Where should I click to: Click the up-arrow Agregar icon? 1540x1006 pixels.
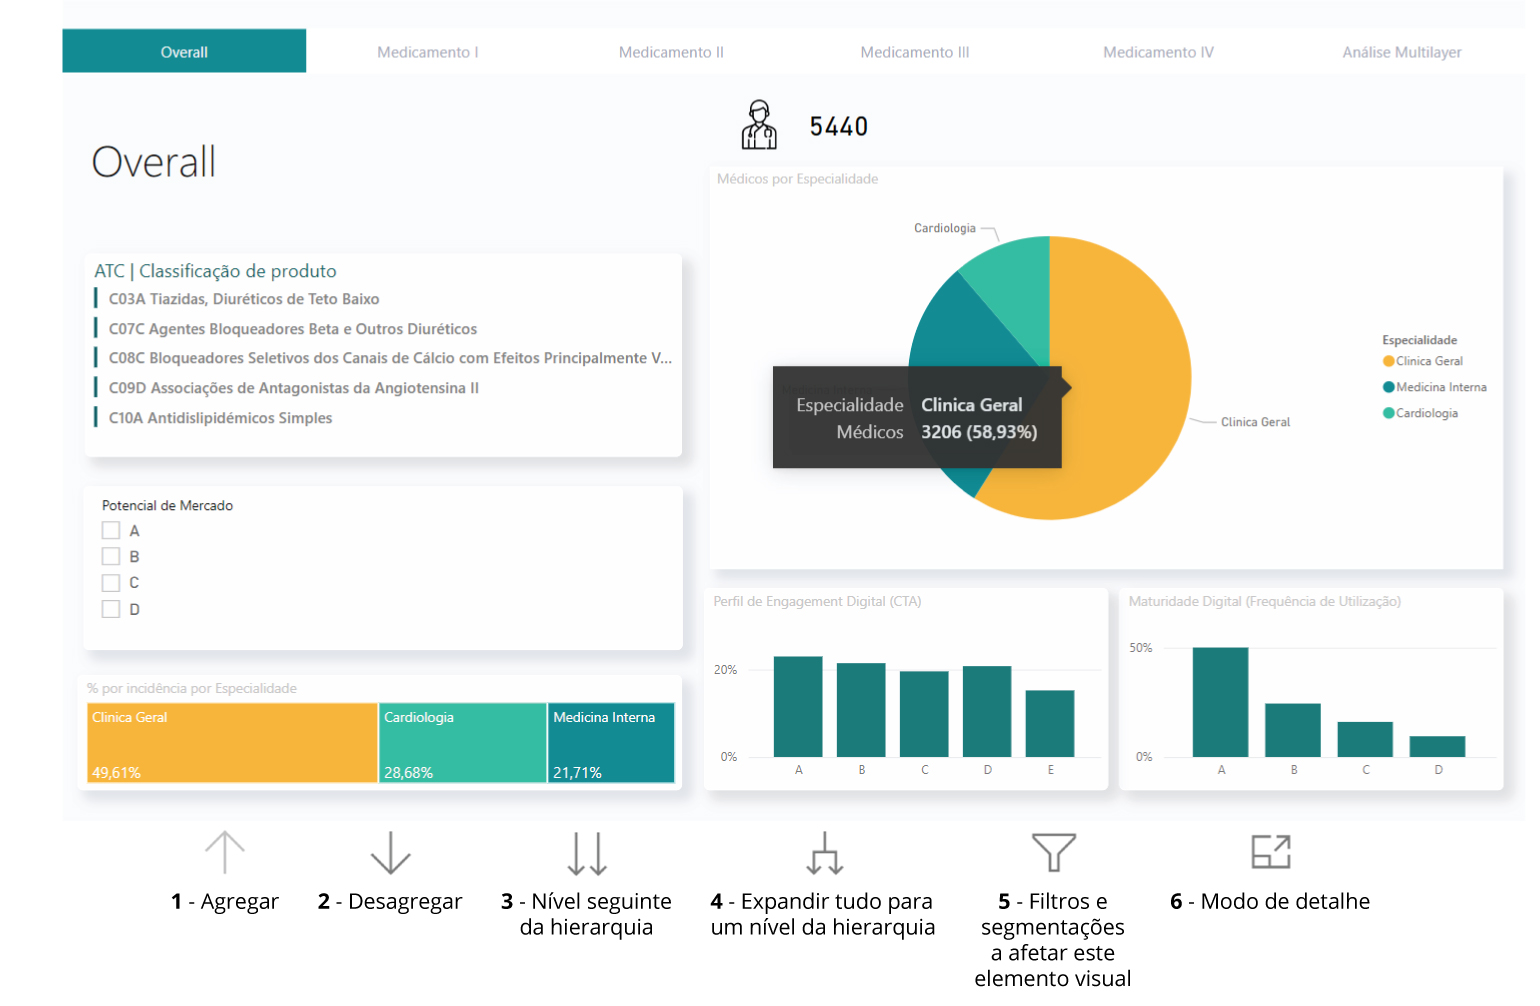tap(225, 853)
